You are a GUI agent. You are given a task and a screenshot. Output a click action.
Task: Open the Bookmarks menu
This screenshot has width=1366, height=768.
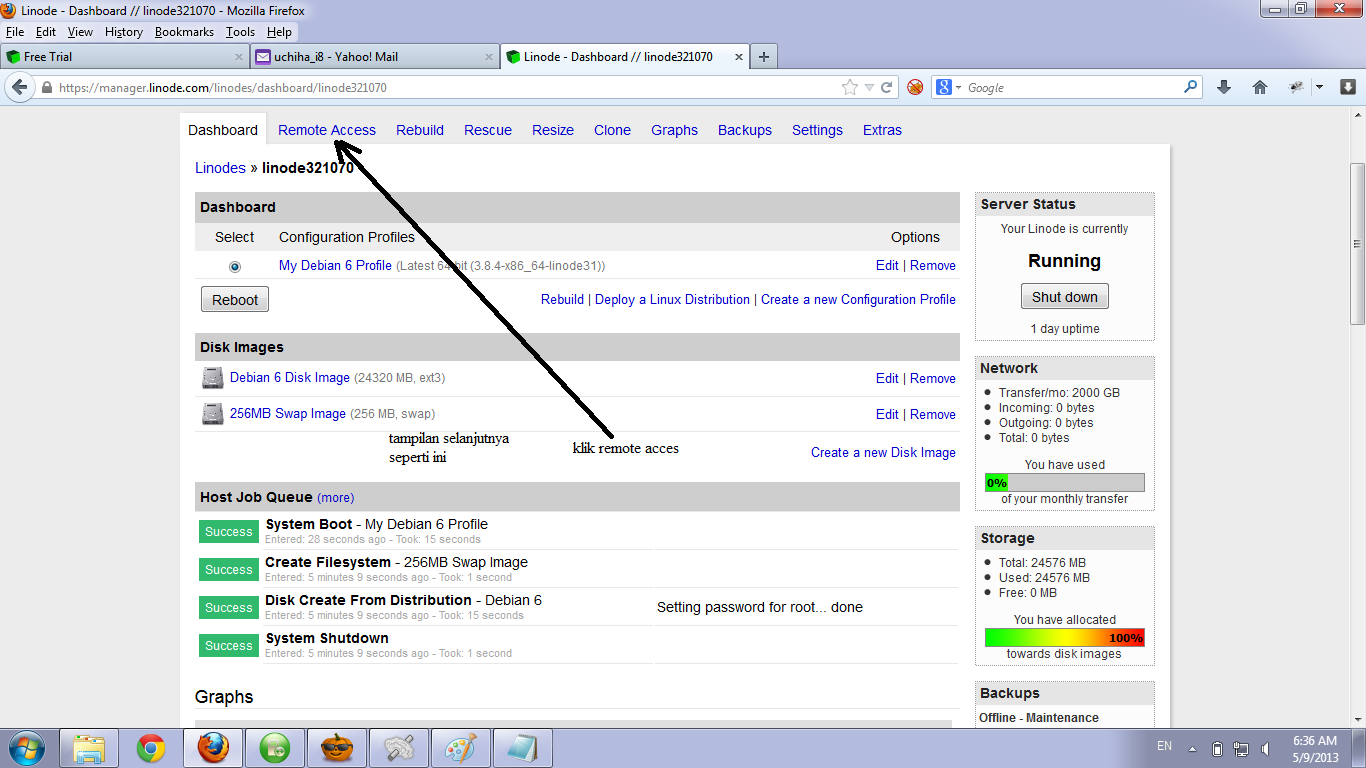point(184,32)
